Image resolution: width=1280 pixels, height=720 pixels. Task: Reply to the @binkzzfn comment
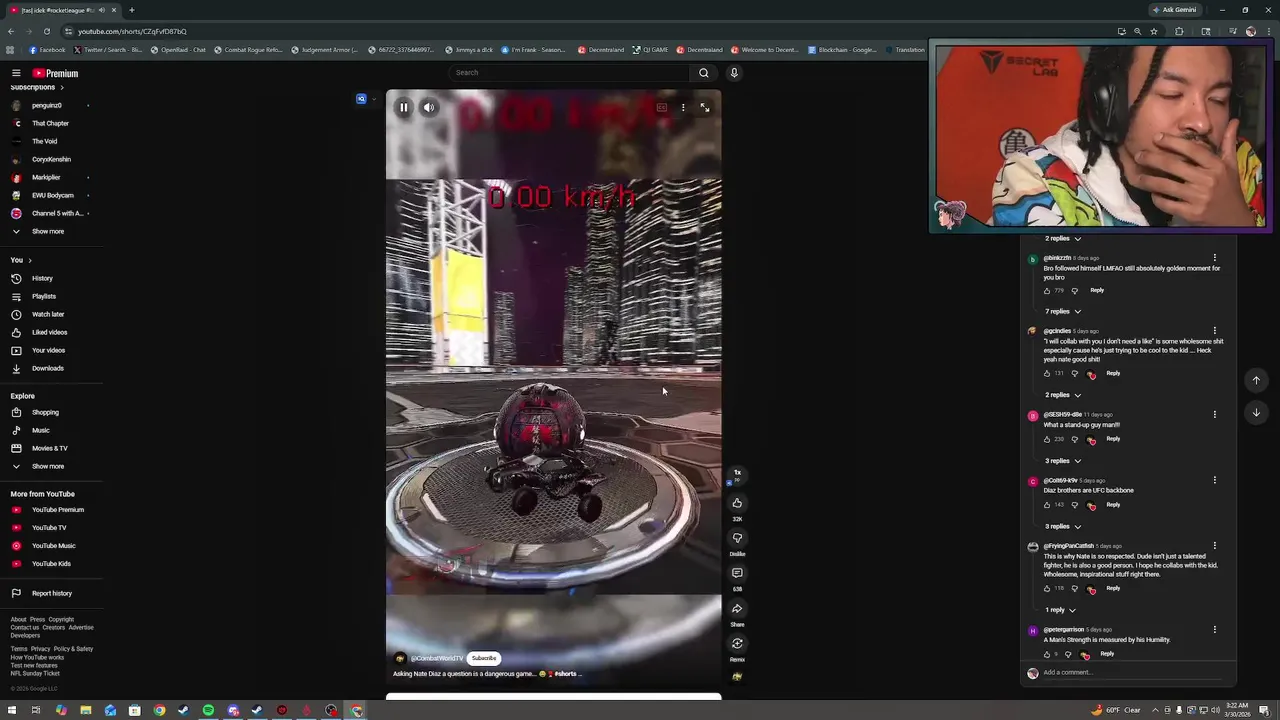(x=1097, y=290)
